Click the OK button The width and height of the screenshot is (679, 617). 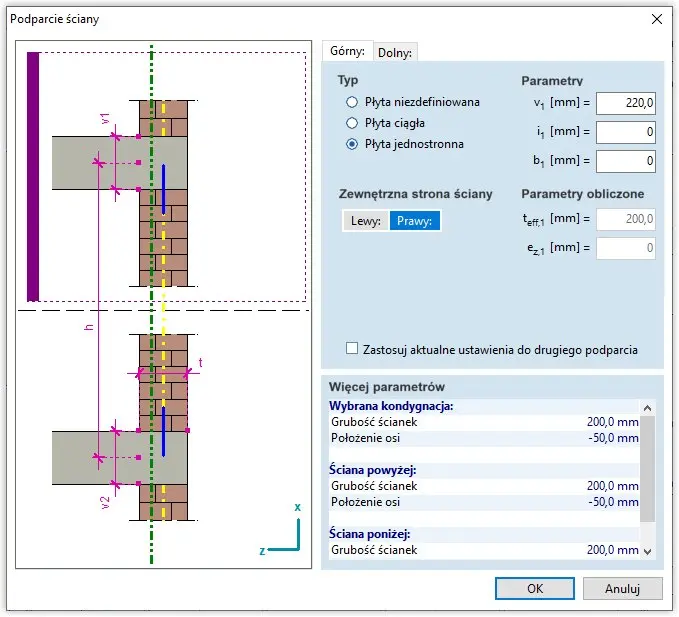pos(535,589)
